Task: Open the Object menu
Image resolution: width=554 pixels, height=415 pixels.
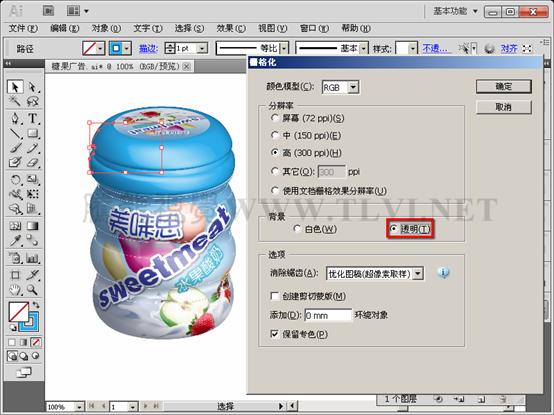Action: 106,28
